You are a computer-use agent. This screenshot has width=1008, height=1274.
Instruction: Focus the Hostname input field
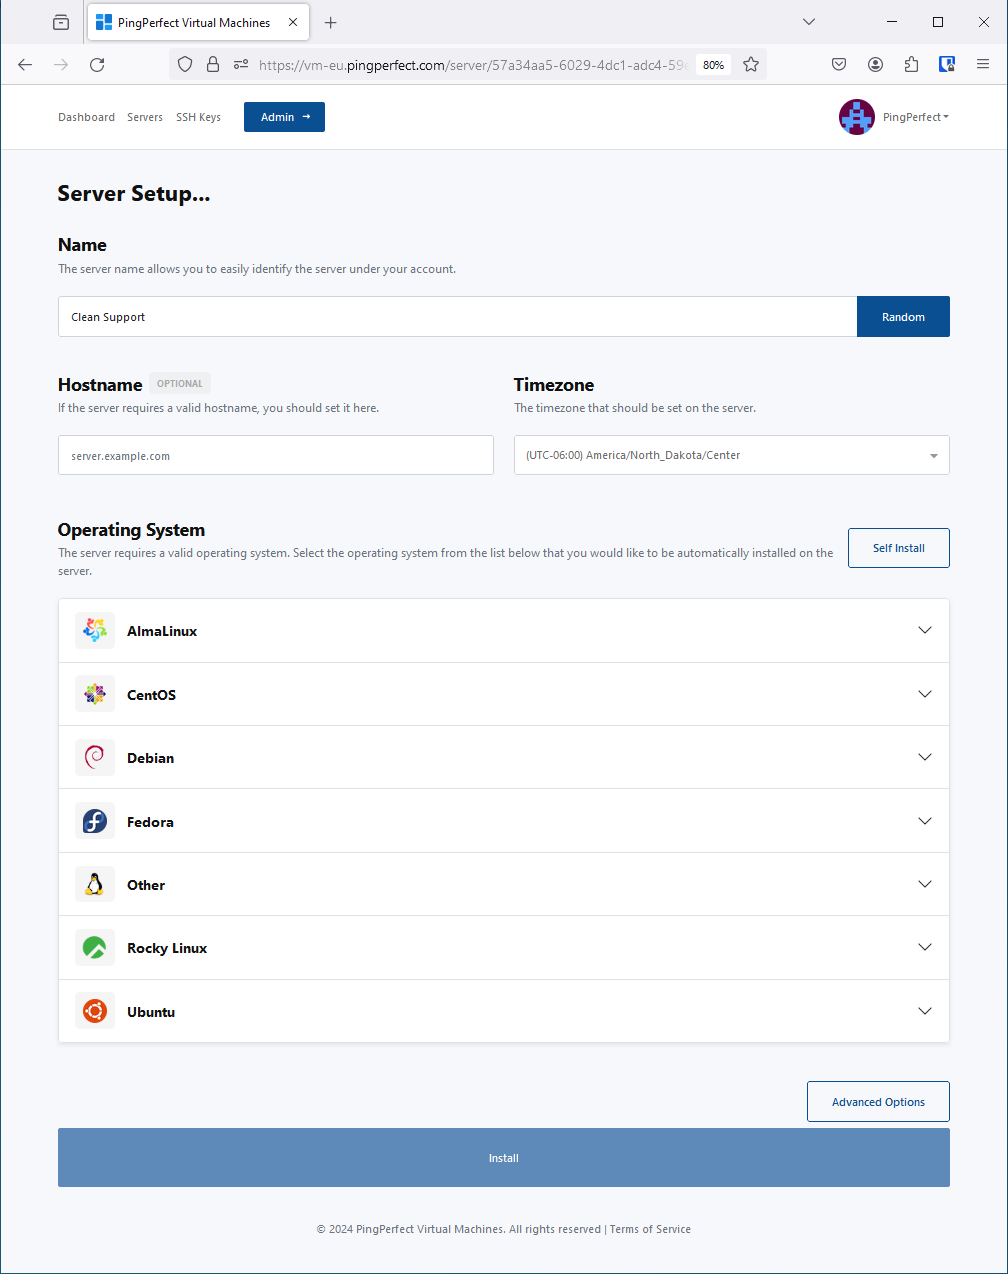coord(275,455)
